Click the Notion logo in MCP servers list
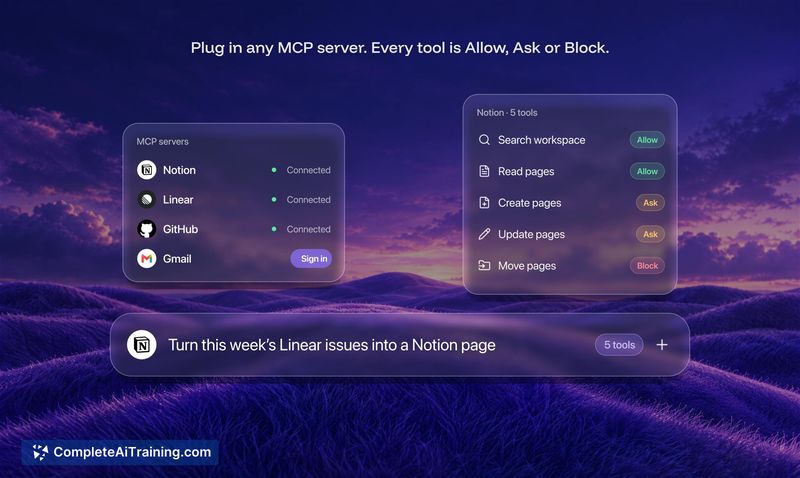Screen dimensions: 800x478 point(146,170)
